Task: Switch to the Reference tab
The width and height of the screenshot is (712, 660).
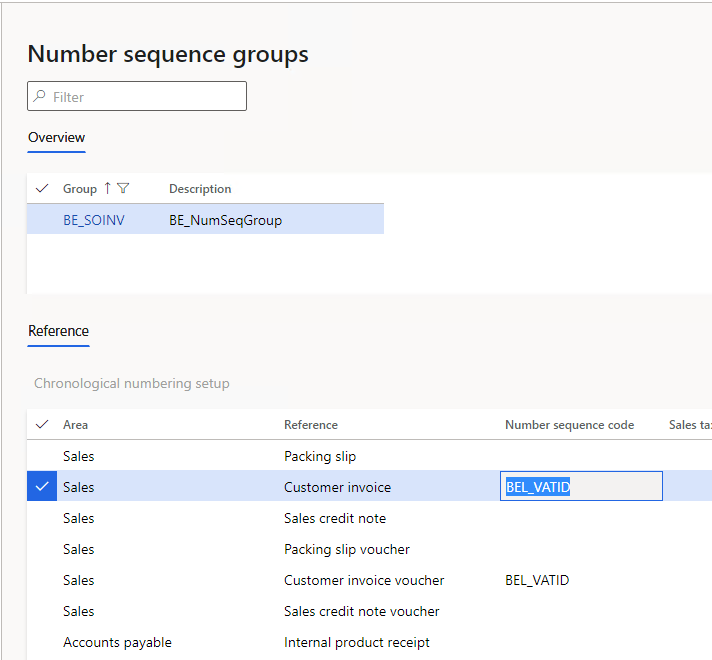Action: pyautogui.click(x=58, y=331)
